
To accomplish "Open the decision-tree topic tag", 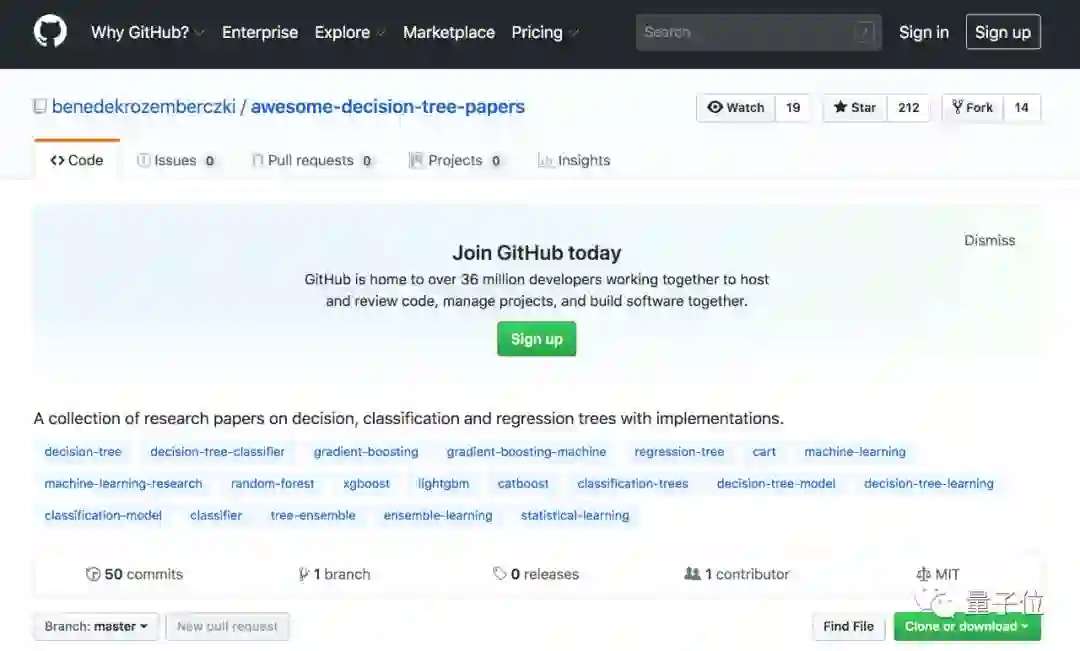I will pos(83,452).
